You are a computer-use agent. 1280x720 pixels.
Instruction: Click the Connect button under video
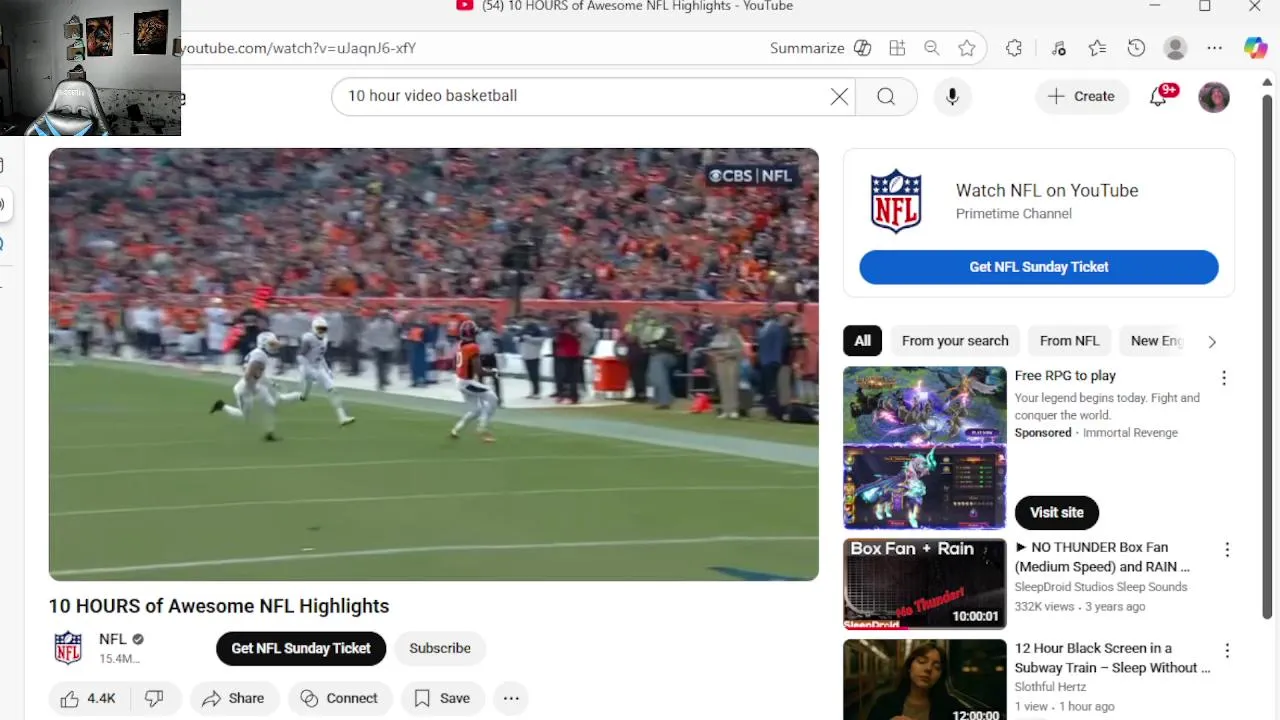pyautogui.click(x=340, y=698)
